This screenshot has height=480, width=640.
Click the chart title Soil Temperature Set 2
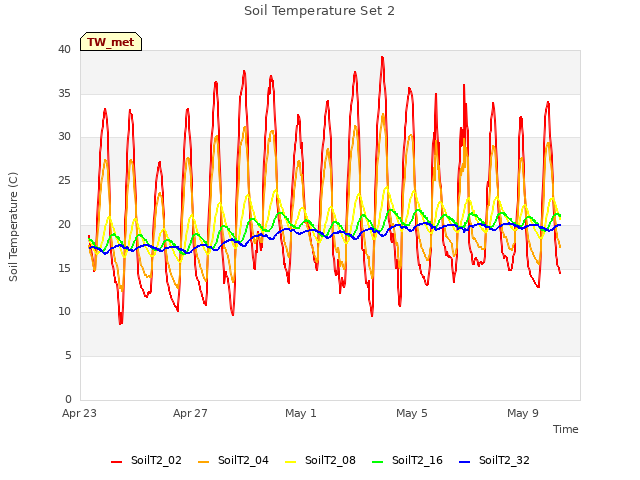(x=319, y=11)
